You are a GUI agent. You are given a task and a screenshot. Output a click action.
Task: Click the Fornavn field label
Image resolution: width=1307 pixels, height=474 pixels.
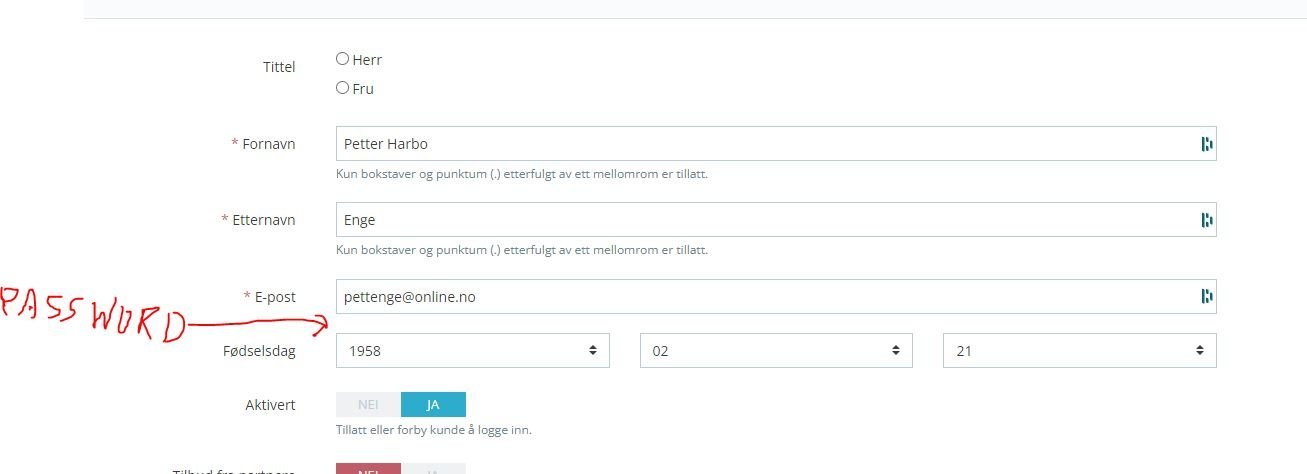268,144
